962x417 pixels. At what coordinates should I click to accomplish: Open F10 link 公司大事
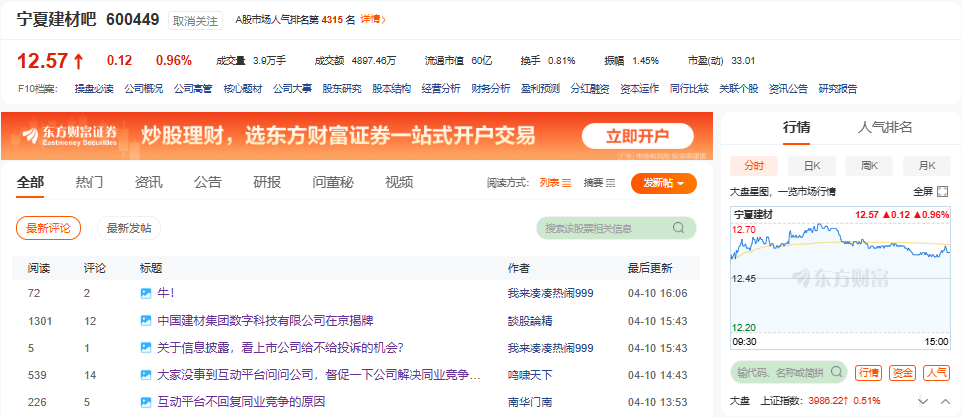[293, 89]
